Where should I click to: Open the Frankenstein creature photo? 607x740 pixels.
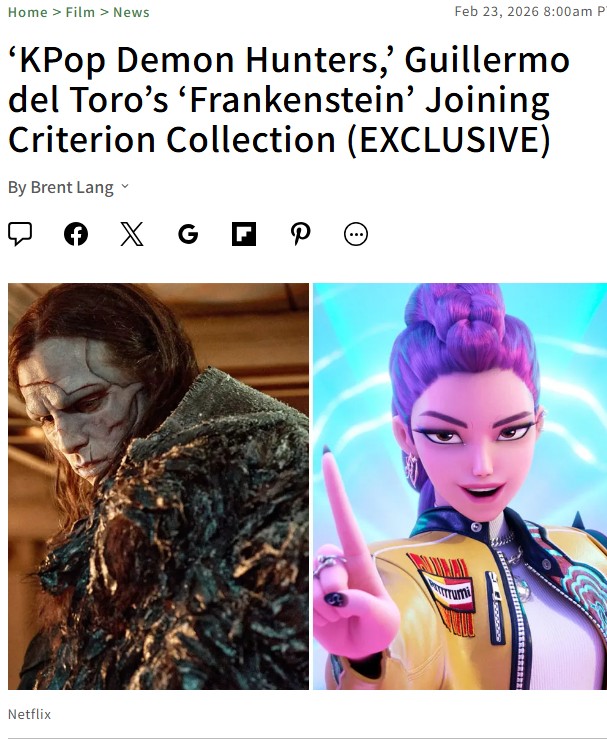[x=159, y=486]
